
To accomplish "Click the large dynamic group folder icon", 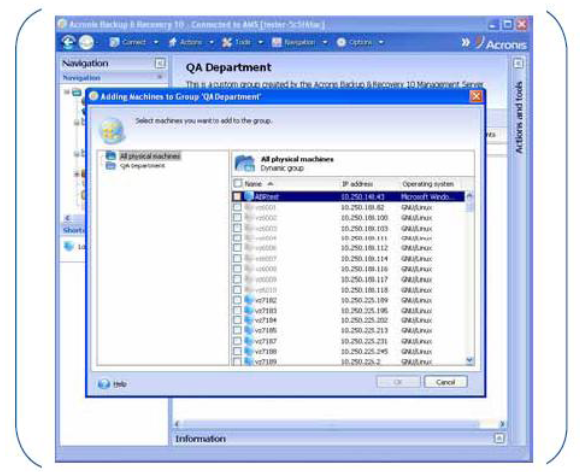I will coord(245,163).
